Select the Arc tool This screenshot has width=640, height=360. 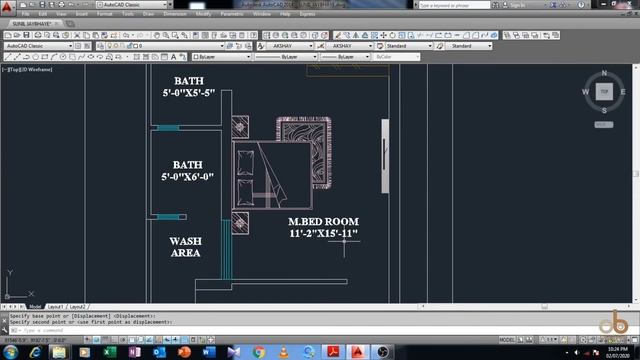pos(54,57)
